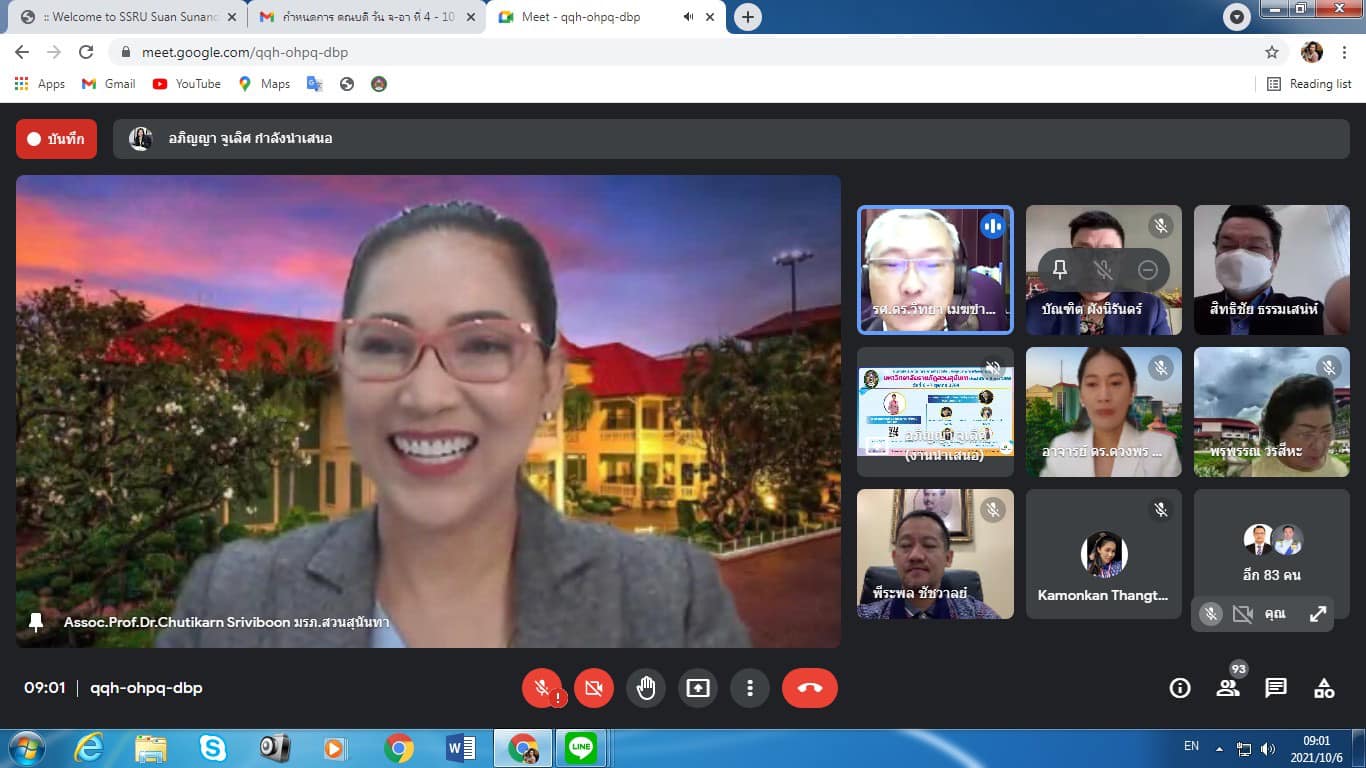Expand the Chrome profile dropdown arrow
Image resolution: width=1366 pixels, height=768 pixels.
click(1237, 17)
